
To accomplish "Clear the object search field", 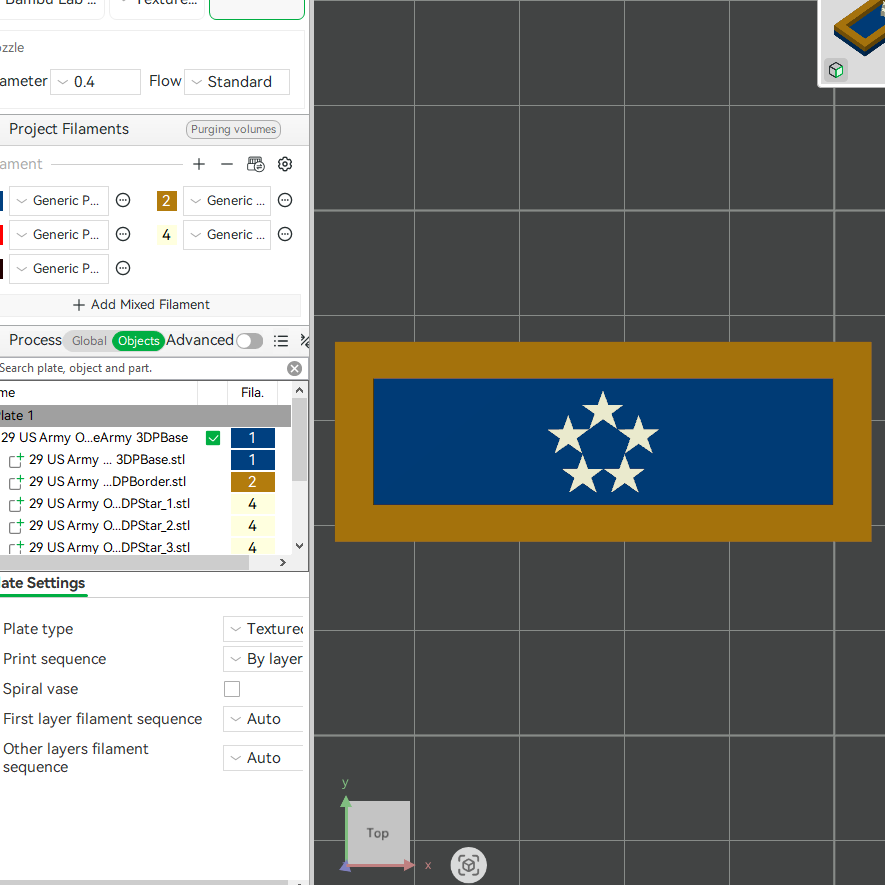I will point(294,369).
